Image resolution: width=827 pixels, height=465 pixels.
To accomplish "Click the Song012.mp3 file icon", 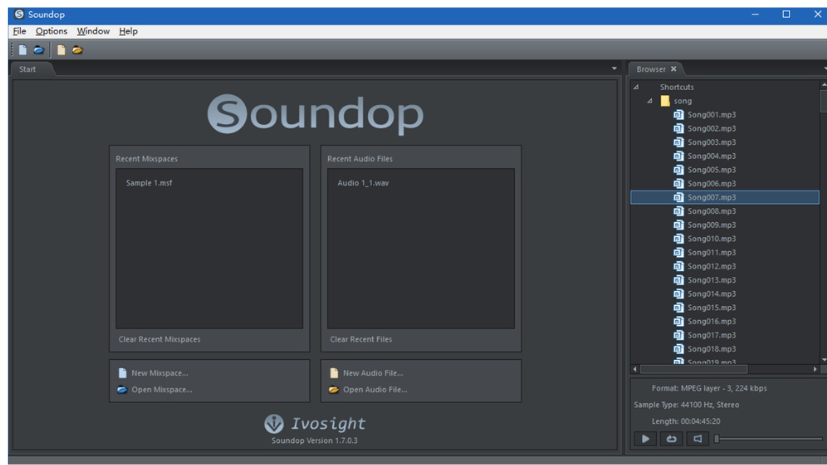I will click(678, 266).
